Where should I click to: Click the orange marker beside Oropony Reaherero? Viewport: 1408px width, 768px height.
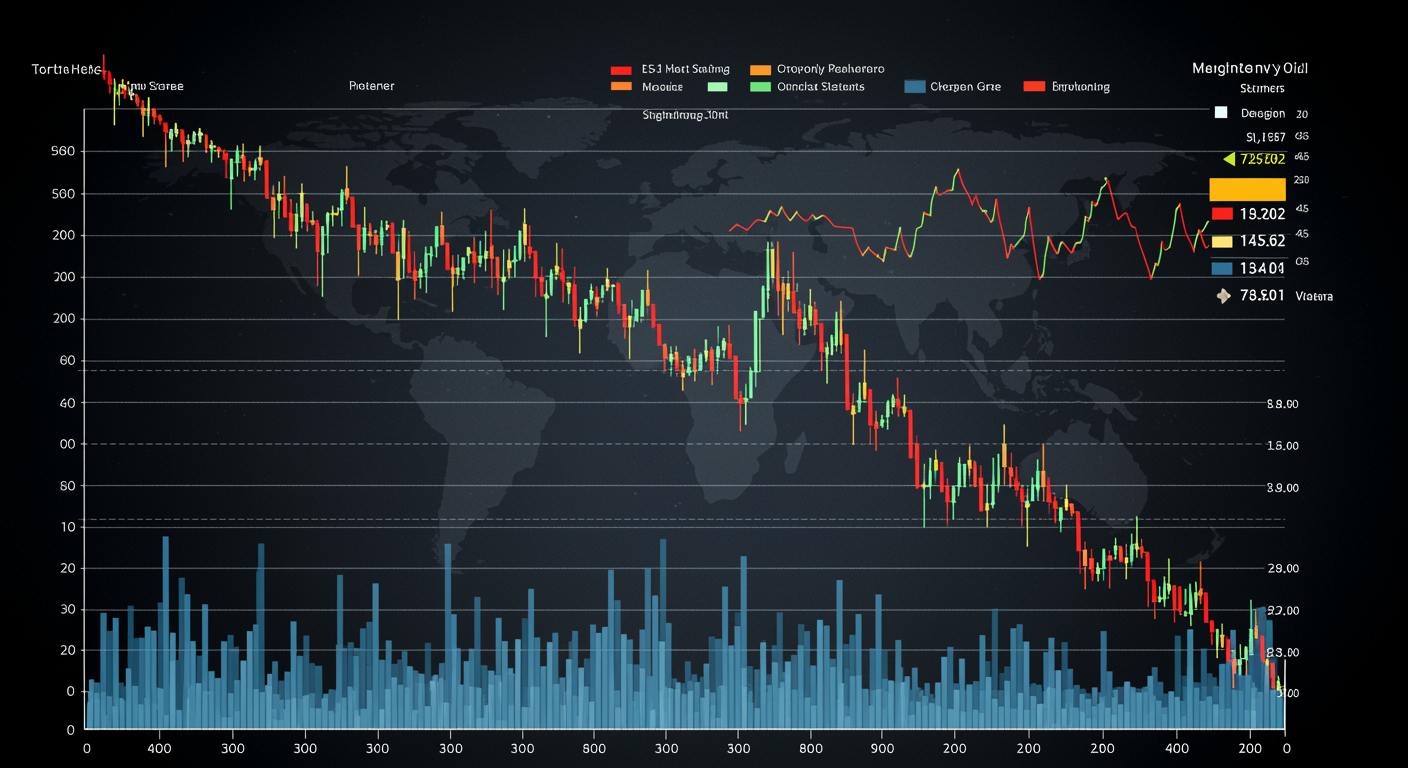click(760, 70)
